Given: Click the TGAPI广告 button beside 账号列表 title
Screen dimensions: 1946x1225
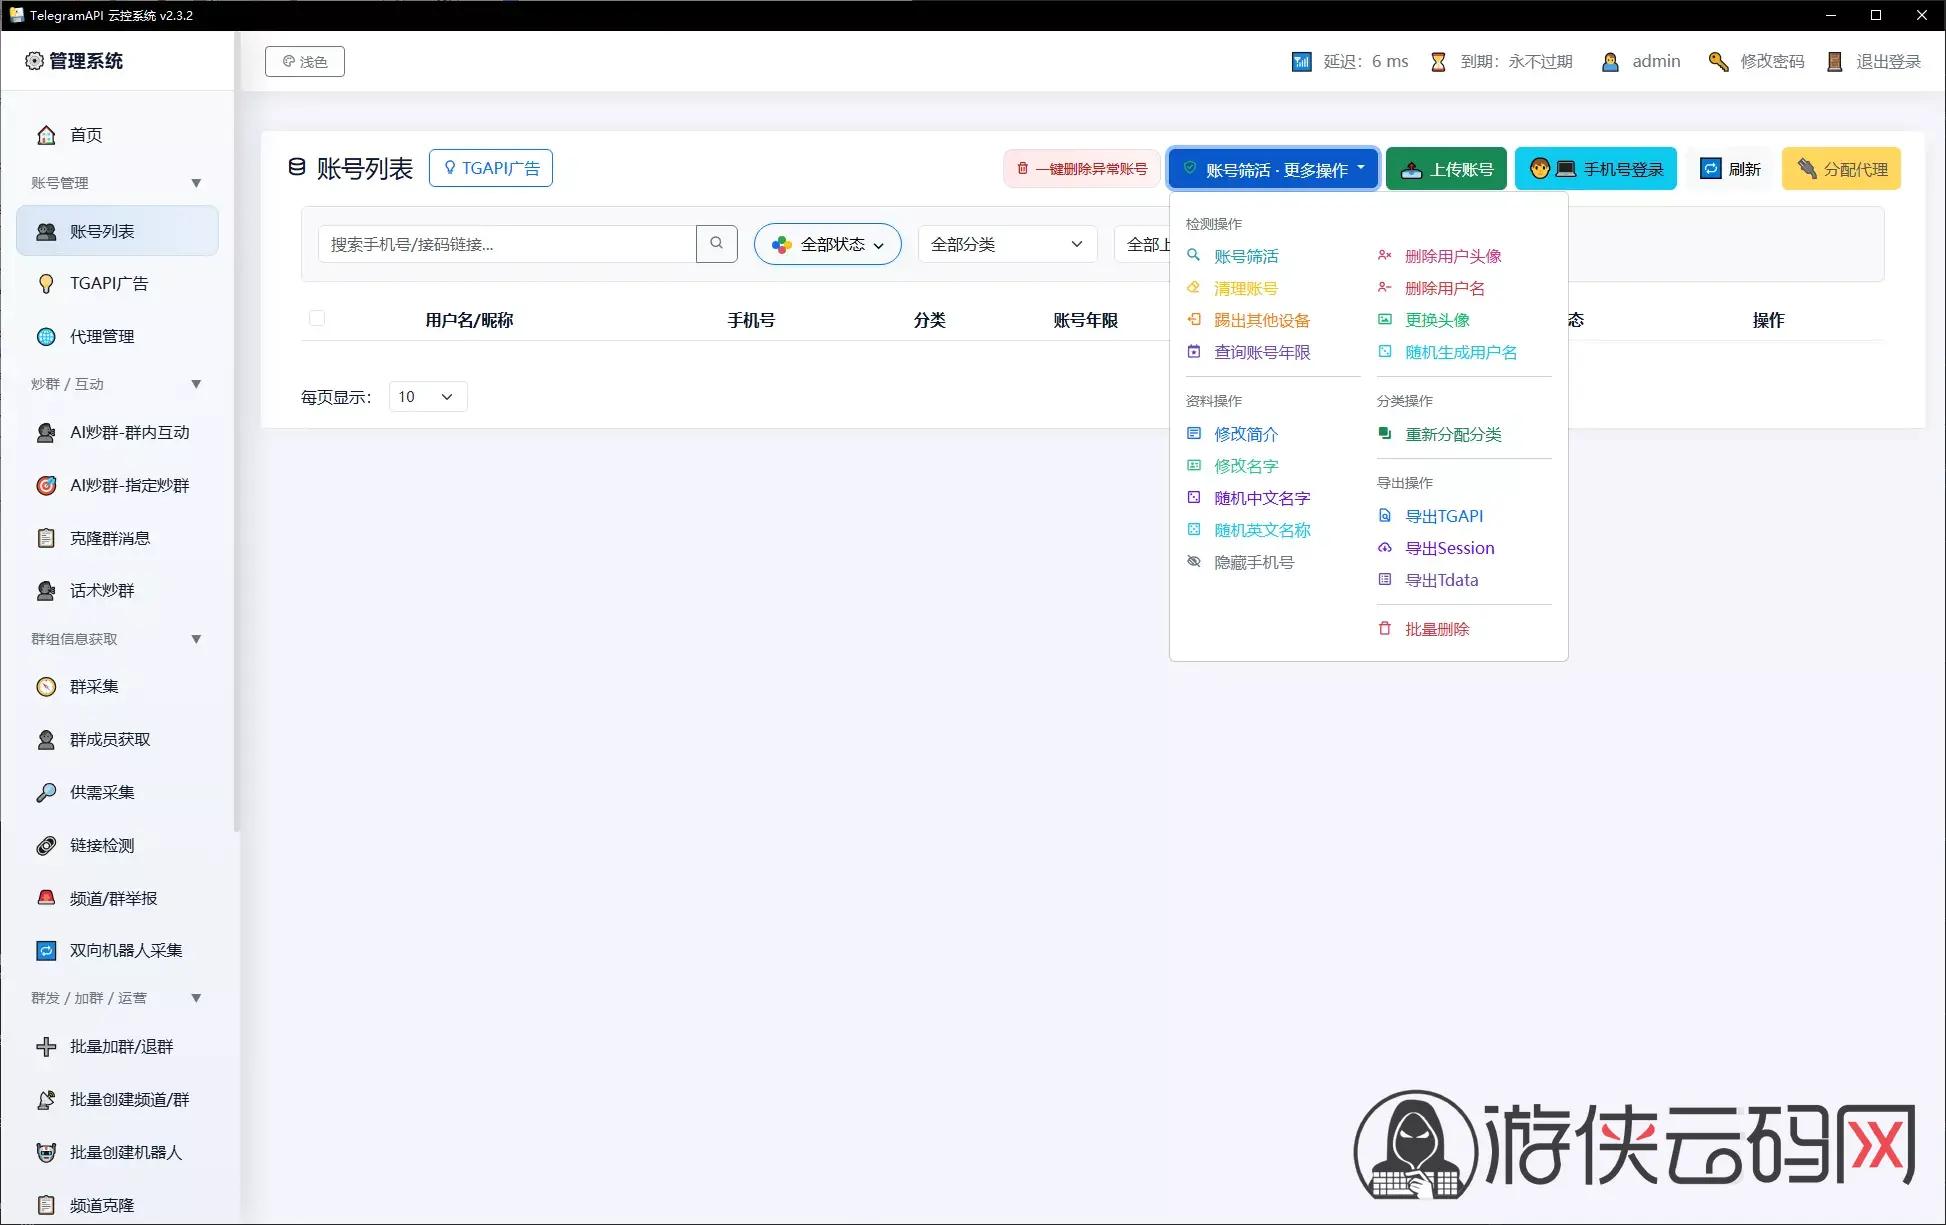Looking at the screenshot, I should tap(491, 168).
